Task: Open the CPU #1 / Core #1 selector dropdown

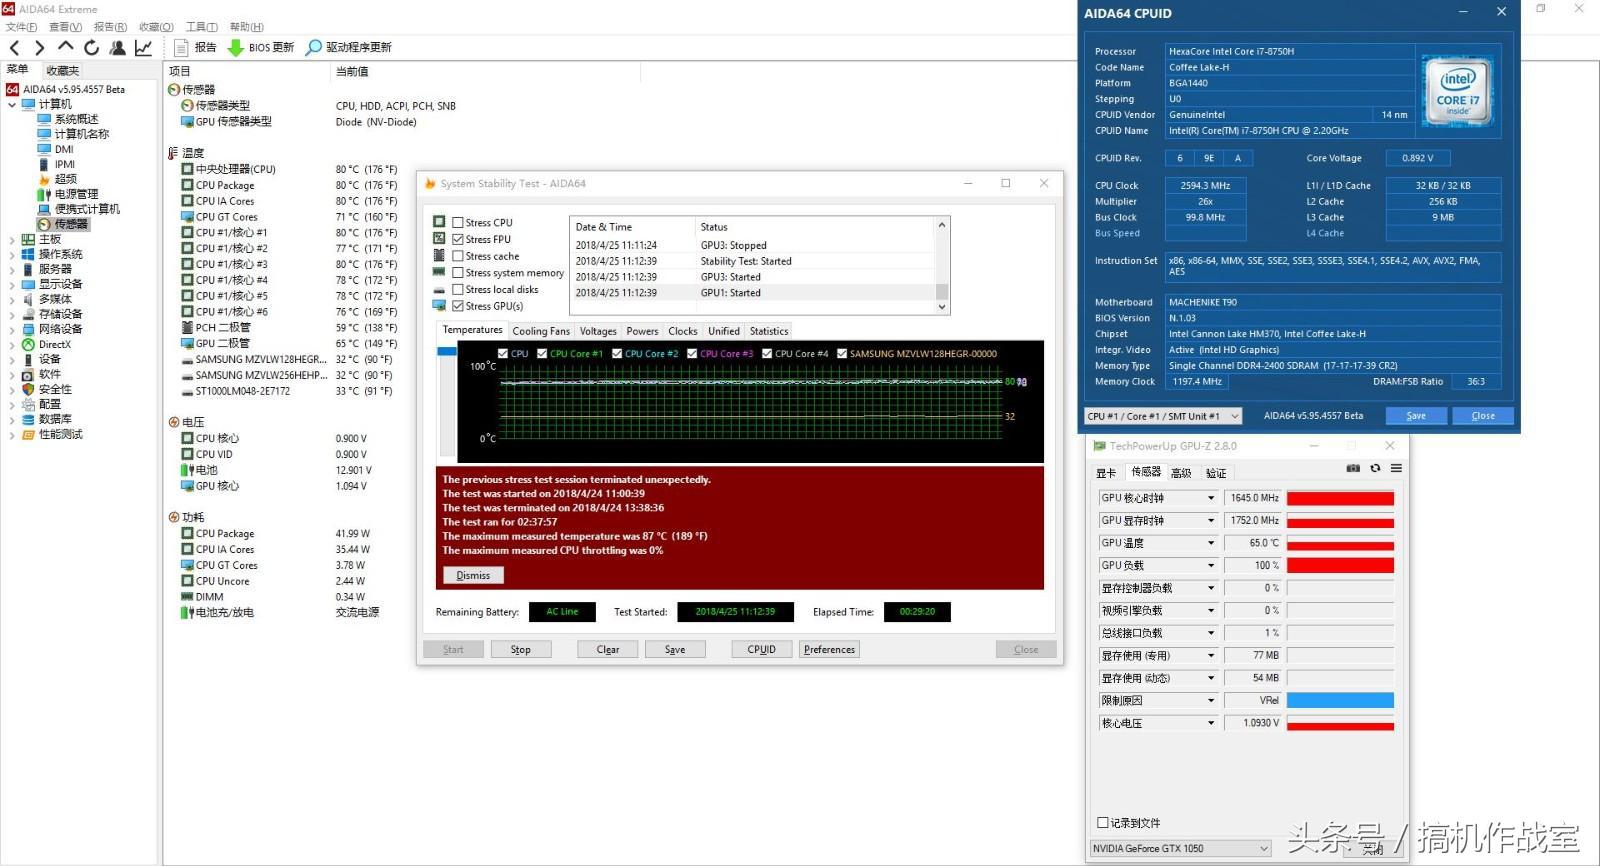Action: (x=1163, y=416)
